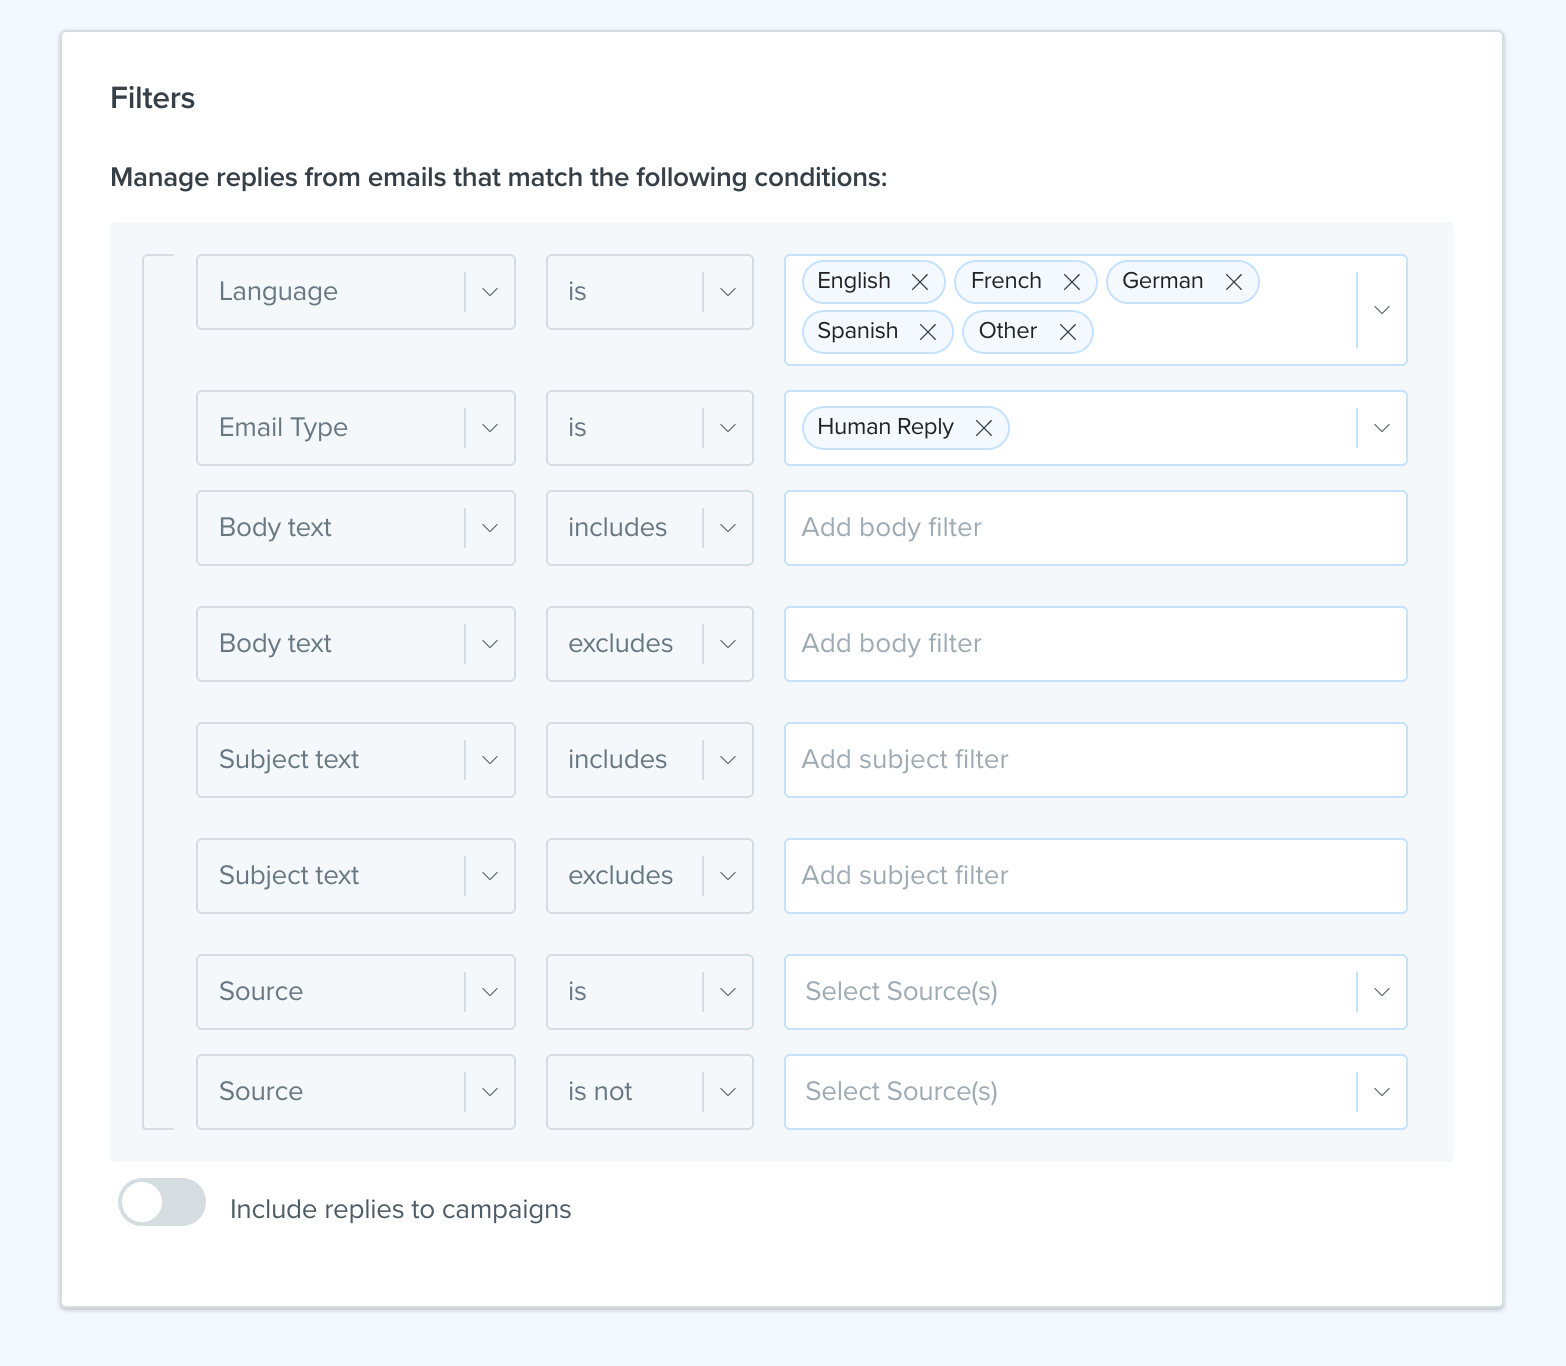Open the Language 'is' operator dropdown
The width and height of the screenshot is (1566, 1366).
pos(650,292)
